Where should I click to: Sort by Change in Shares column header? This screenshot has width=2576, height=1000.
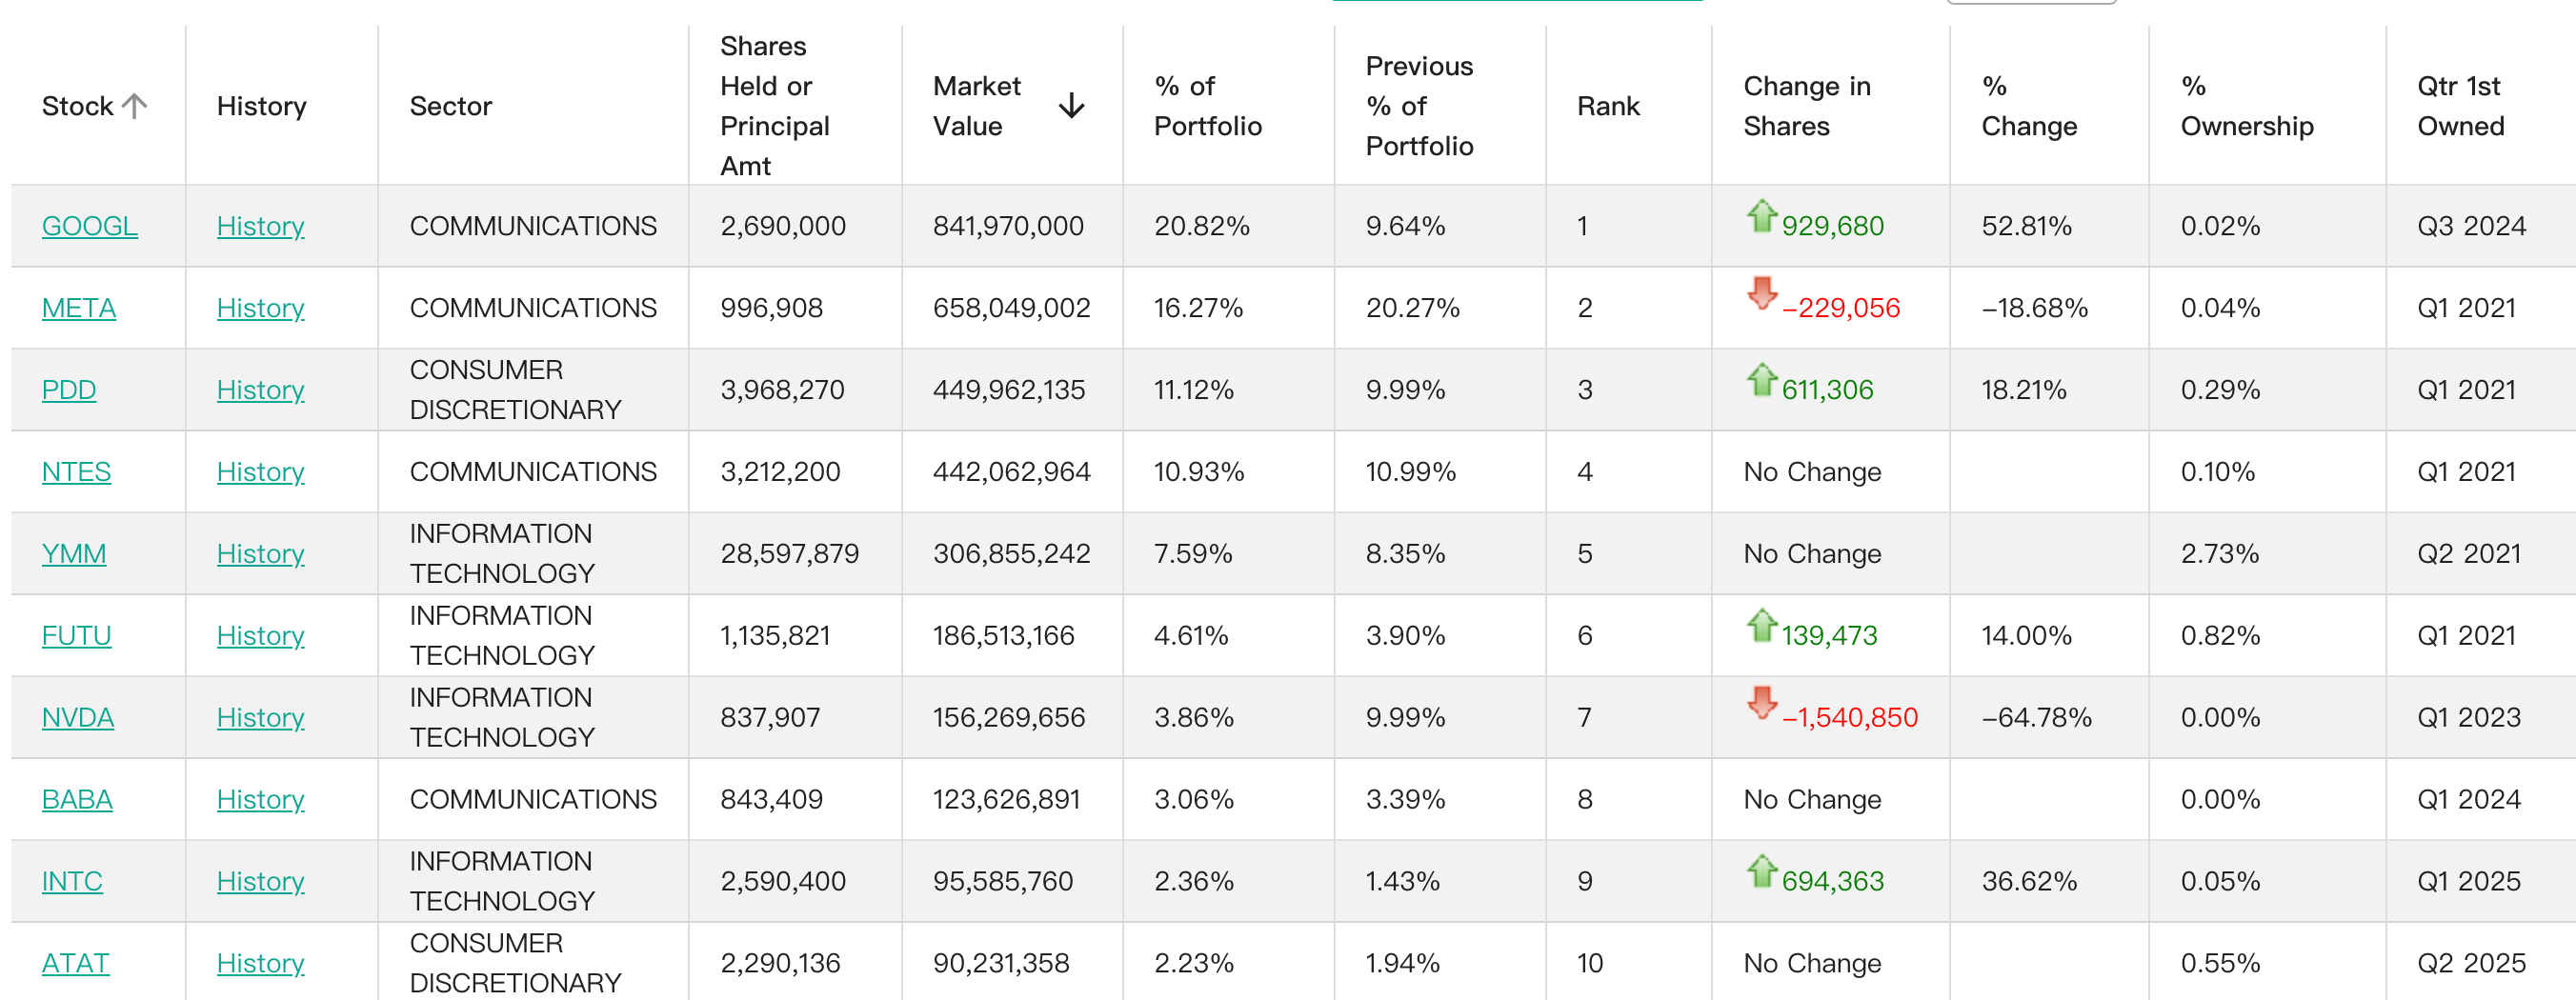1806,106
